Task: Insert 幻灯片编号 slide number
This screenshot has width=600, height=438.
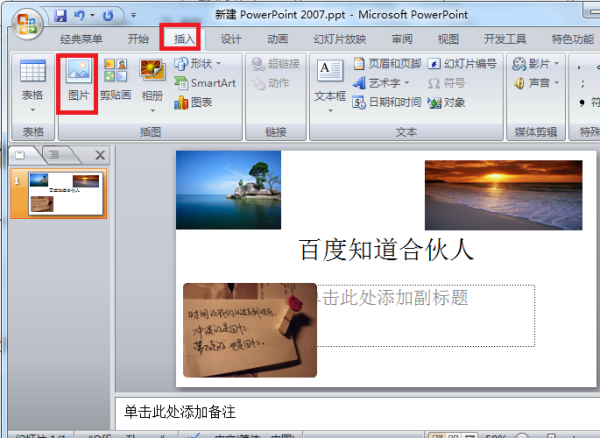Action: (x=462, y=64)
